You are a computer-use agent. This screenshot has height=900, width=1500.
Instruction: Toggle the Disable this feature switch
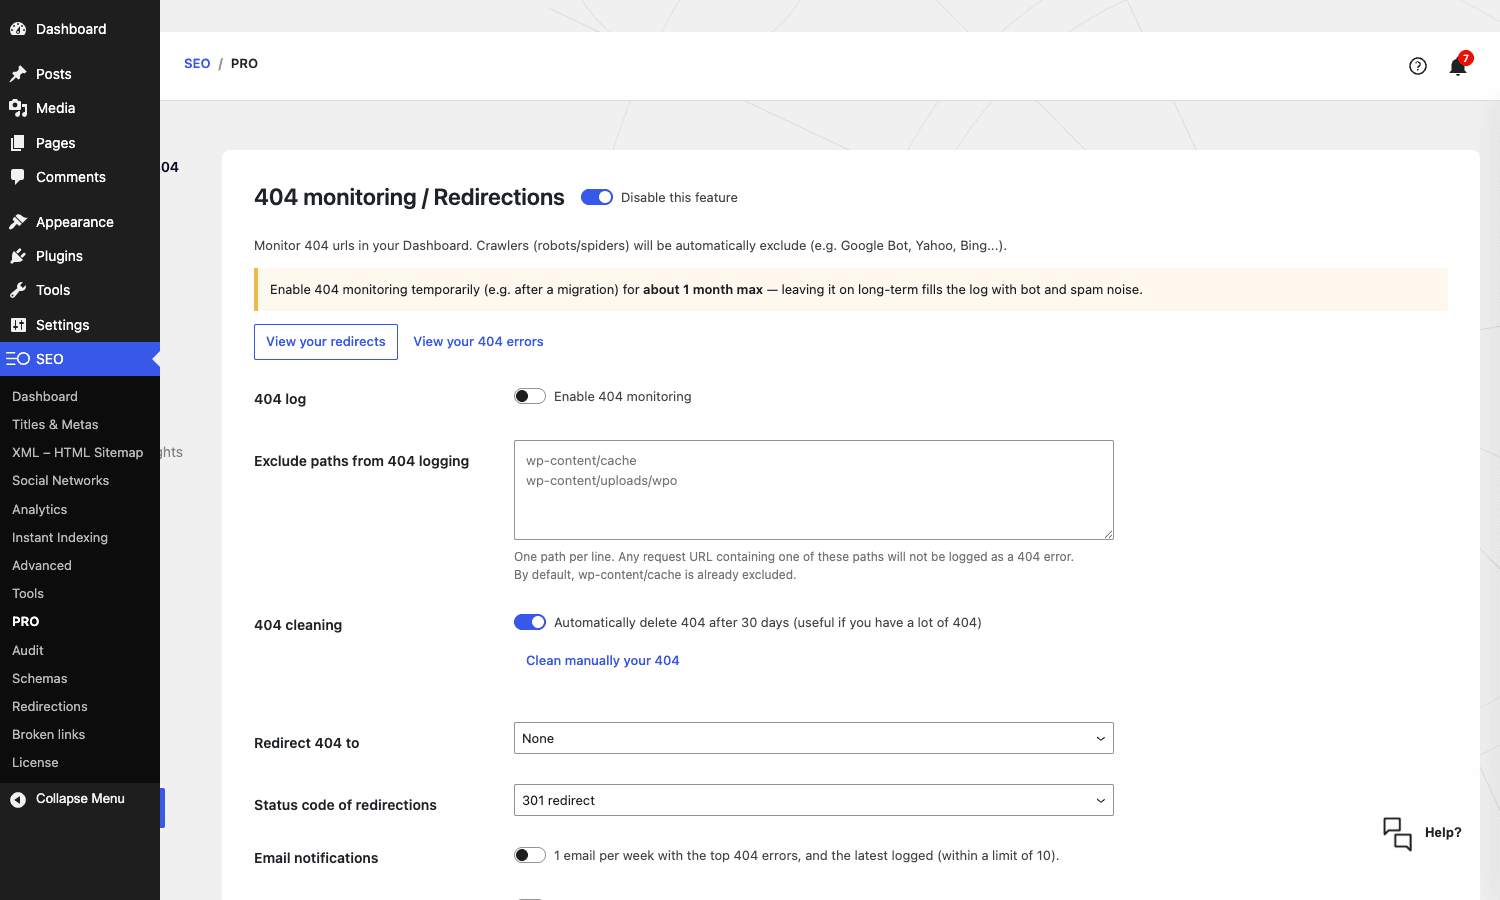pyautogui.click(x=597, y=197)
